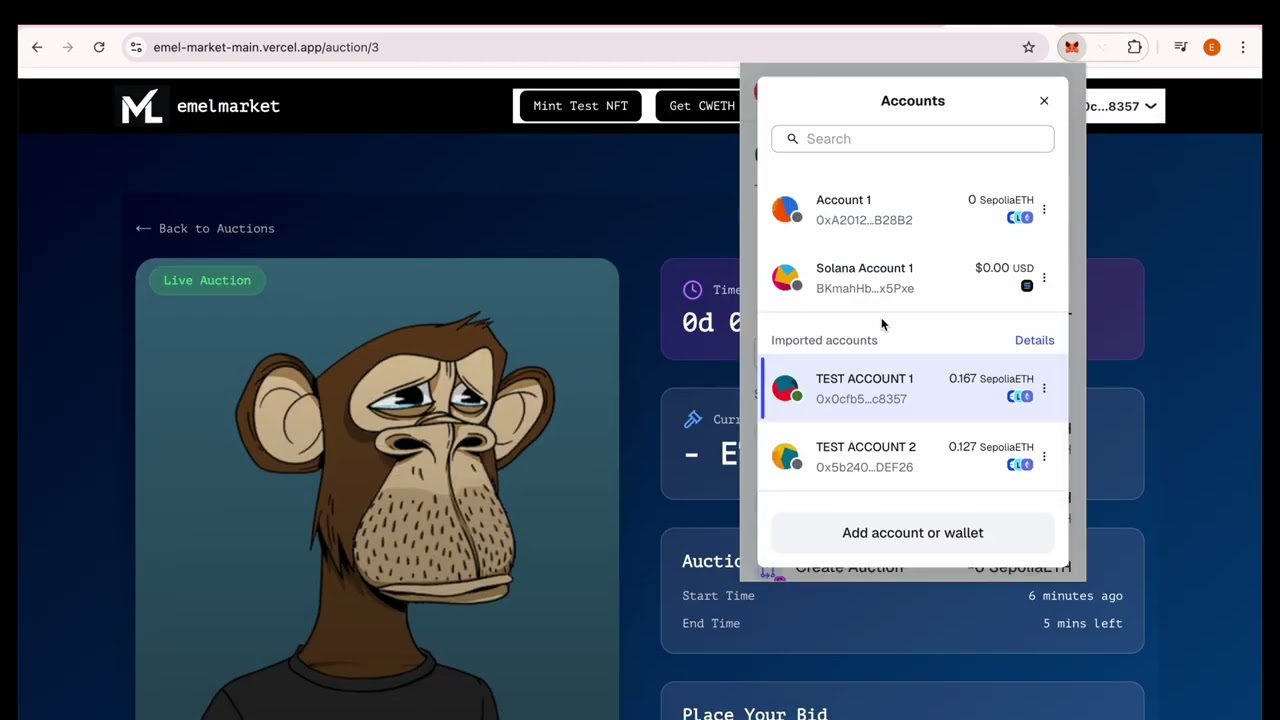Image resolution: width=1280 pixels, height=720 pixels.
Task: Open the Chrome three-dot menu
Action: click(x=1243, y=47)
